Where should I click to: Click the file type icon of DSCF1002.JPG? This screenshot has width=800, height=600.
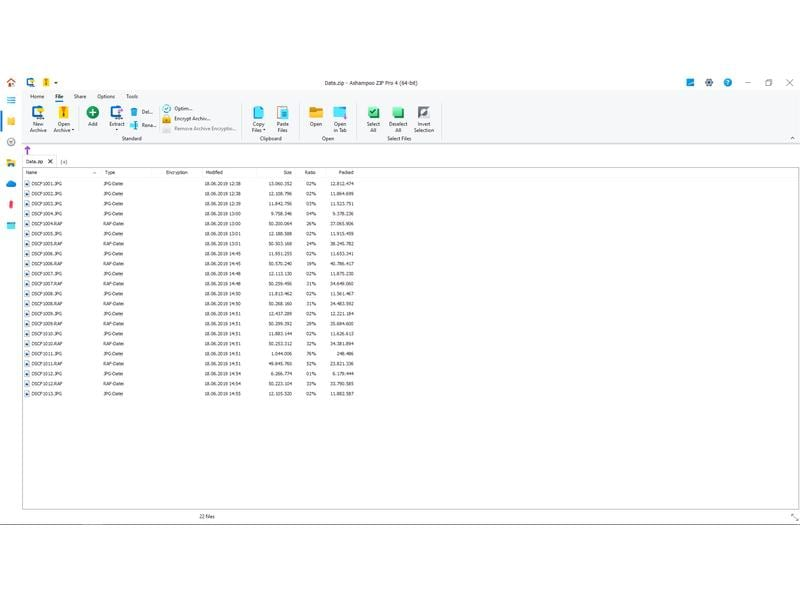point(27,194)
